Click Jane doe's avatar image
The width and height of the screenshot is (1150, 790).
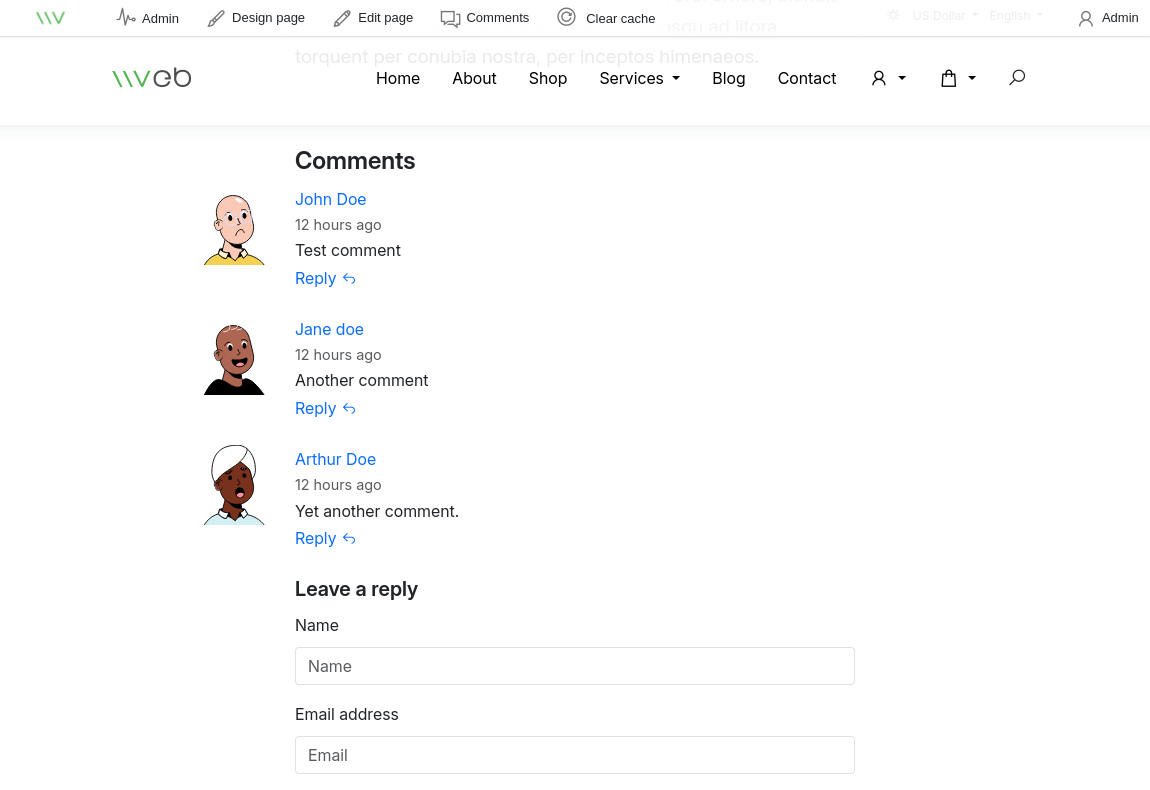pyautogui.click(x=234, y=359)
